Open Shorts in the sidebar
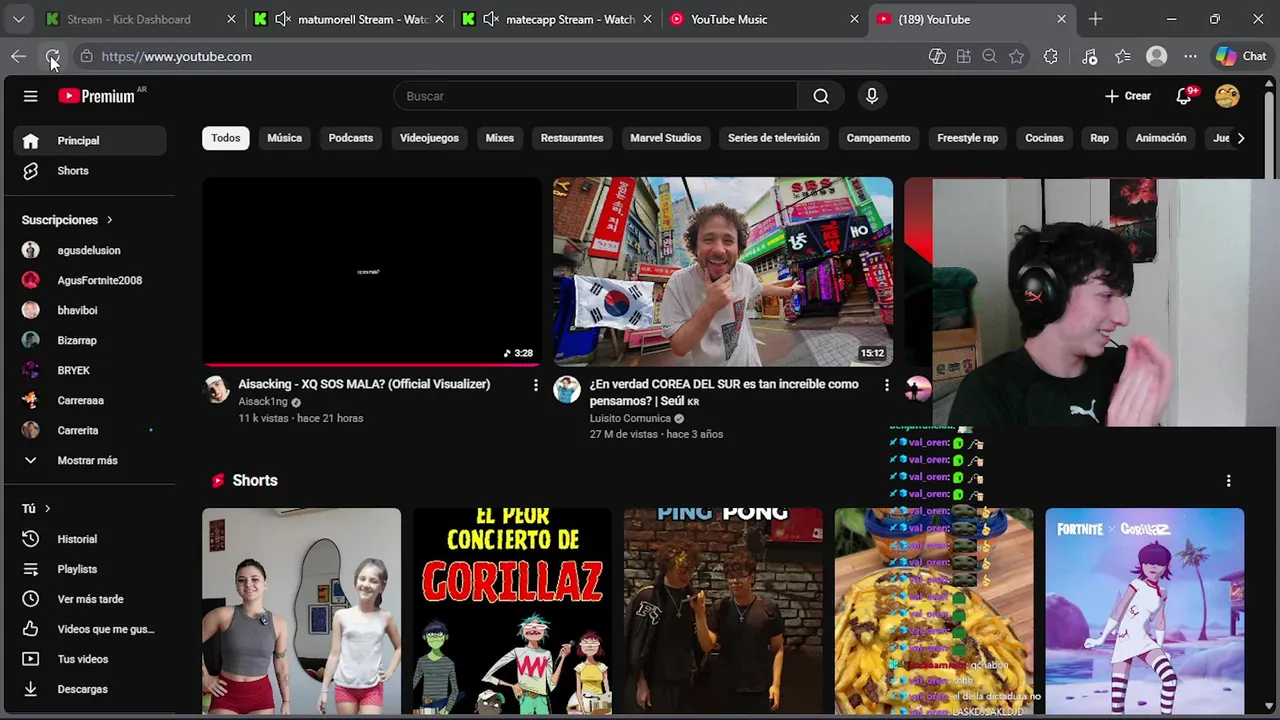1280x720 pixels. [x=88, y=171]
